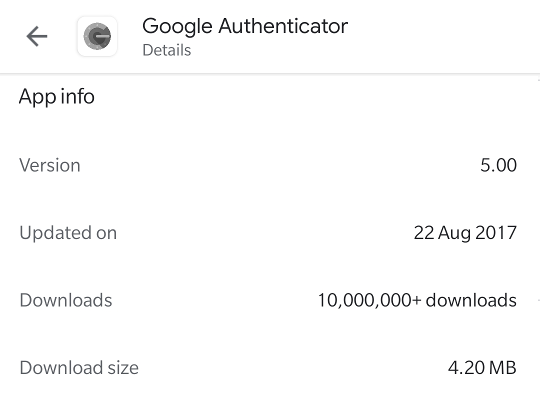Click the MB unit of download size
The width and height of the screenshot is (540, 399).
[x=503, y=368]
